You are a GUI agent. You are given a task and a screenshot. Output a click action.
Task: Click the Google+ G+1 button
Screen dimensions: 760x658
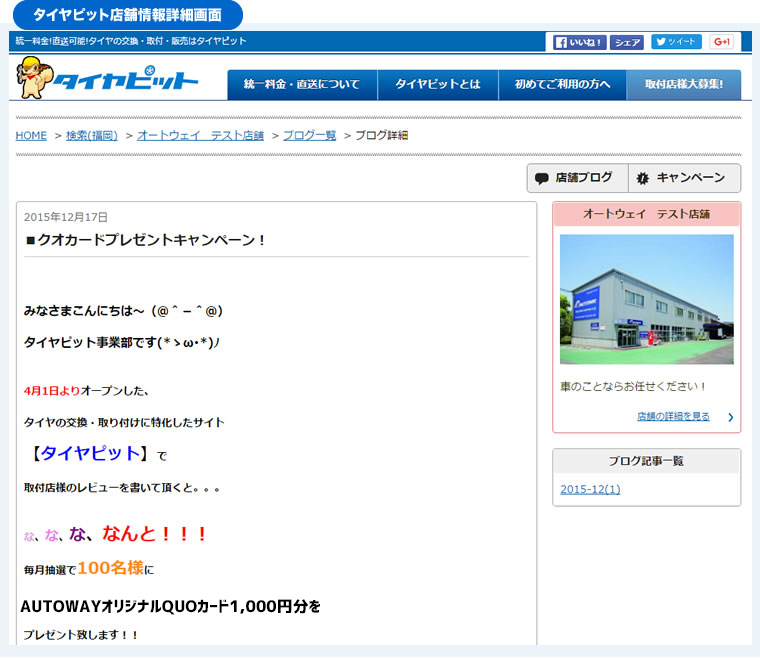(x=722, y=42)
